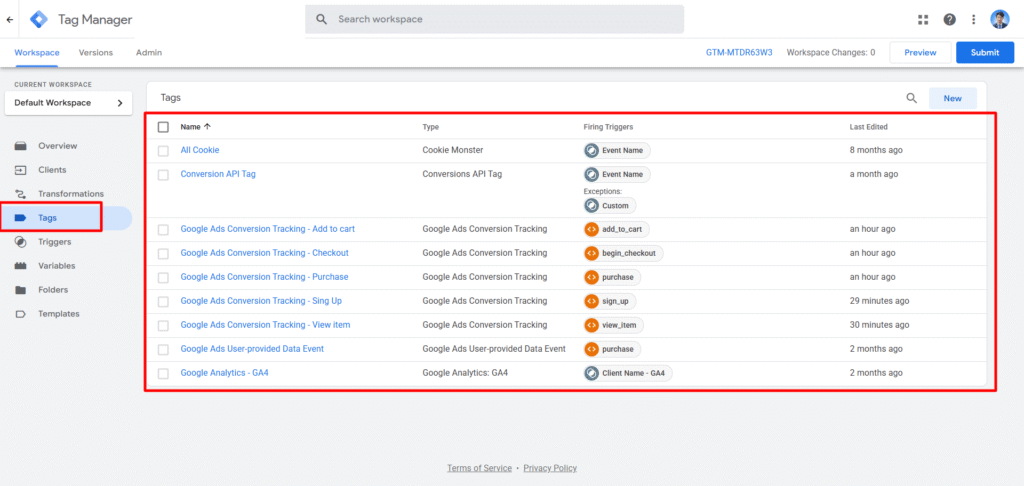Toggle the select-all checkbox in Name header
Screen dimensions: 1024x486
point(163,127)
